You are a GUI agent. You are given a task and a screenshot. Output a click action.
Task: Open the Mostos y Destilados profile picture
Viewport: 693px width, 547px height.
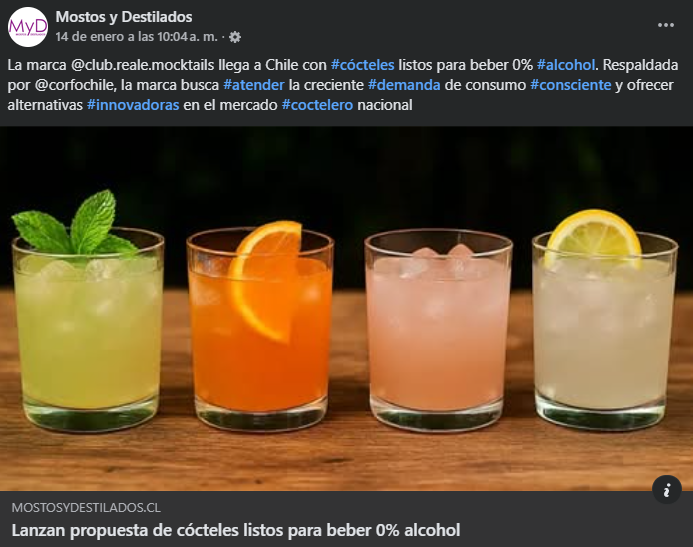(28, 27)
